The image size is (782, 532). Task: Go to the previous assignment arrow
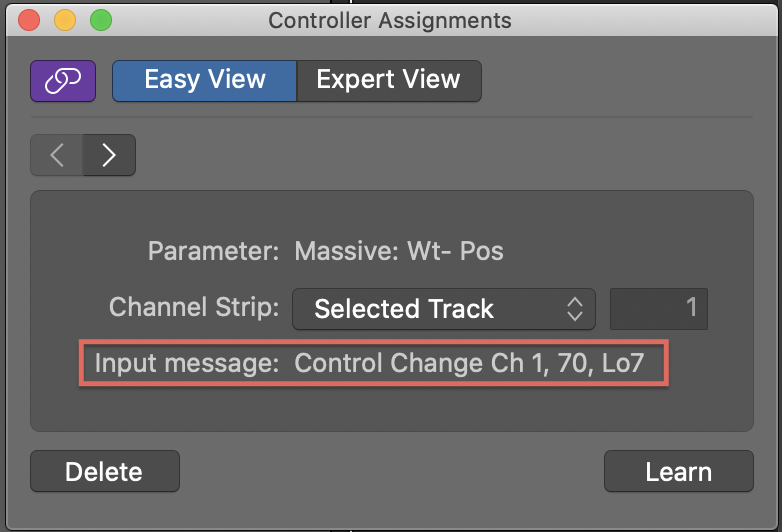click(x=57, y=155)
